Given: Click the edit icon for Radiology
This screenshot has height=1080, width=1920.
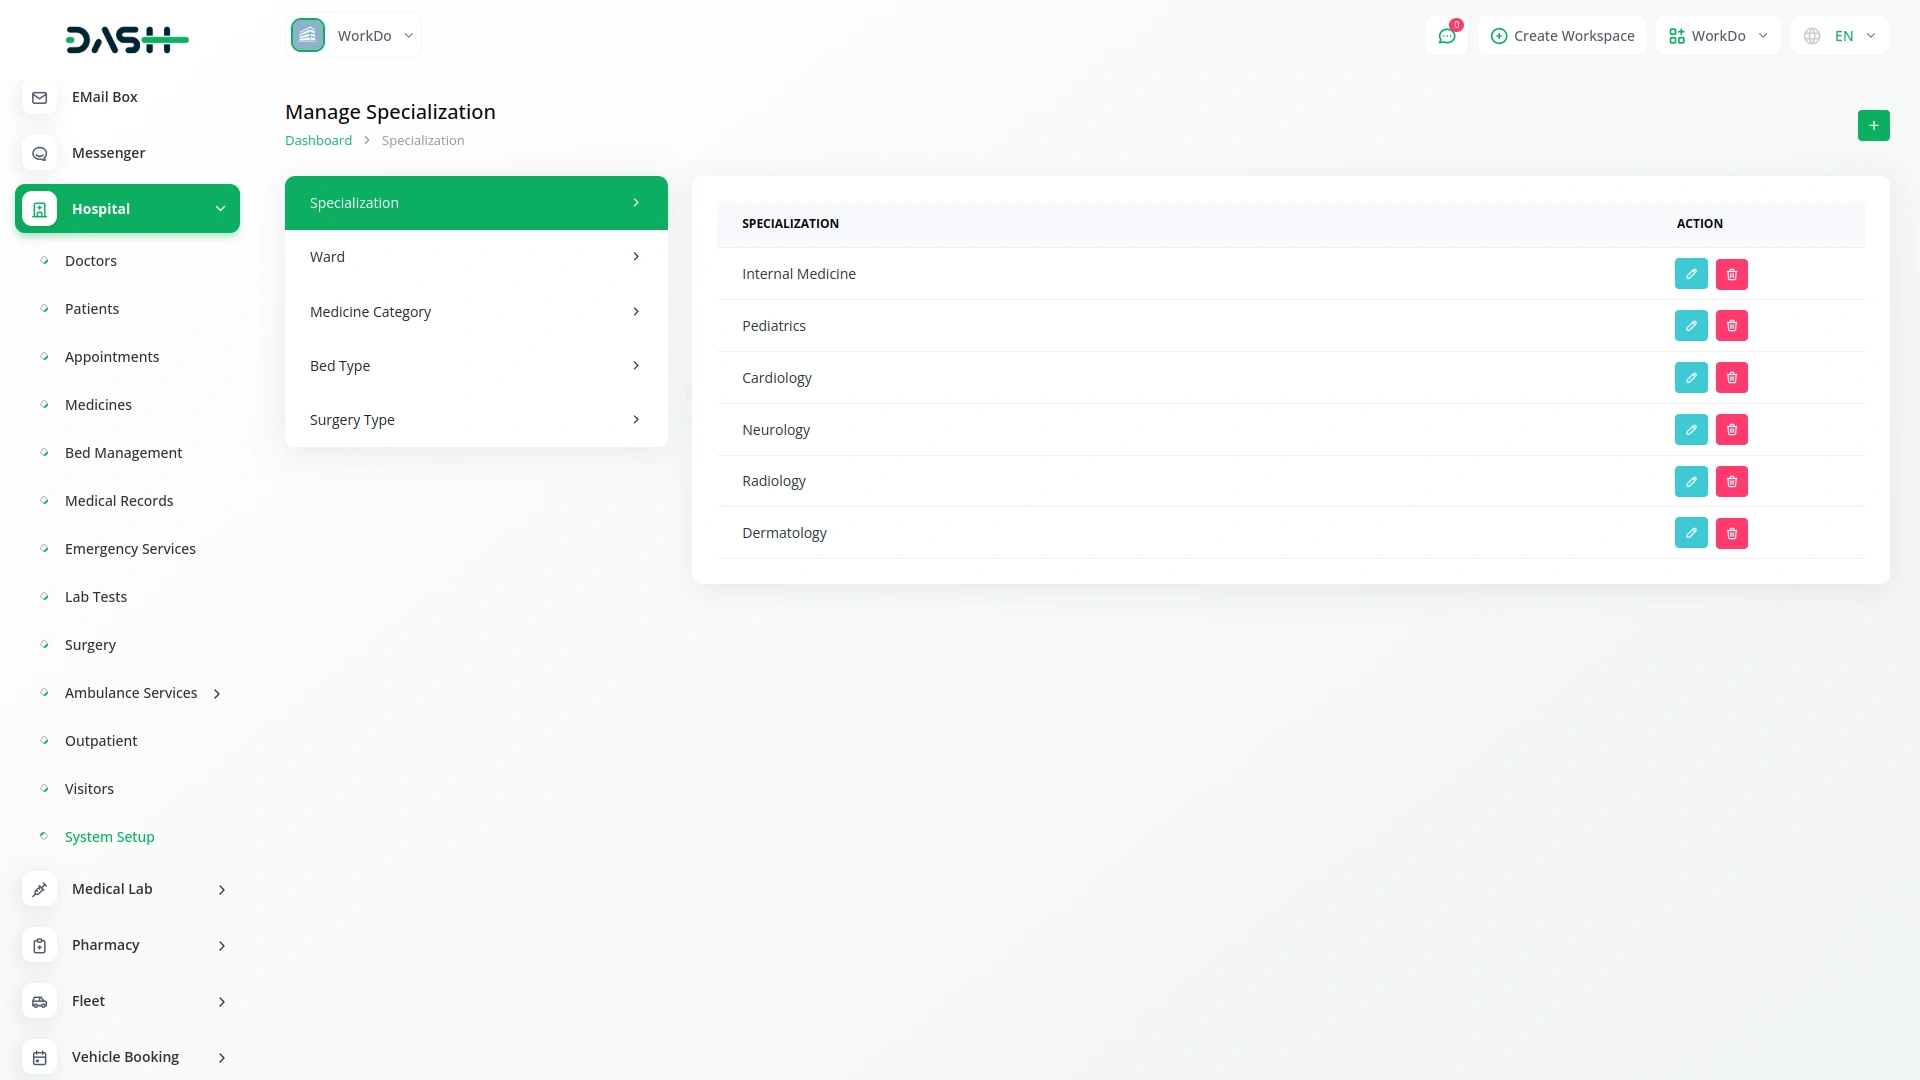Looking at the screenshot, I should (x=1691, y=481).
